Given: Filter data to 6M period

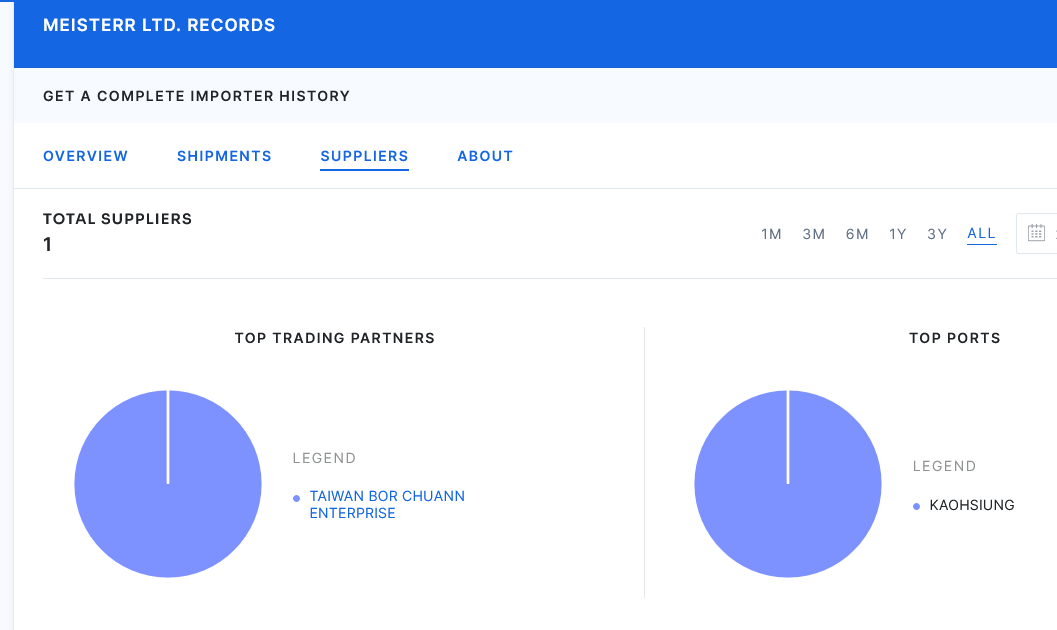Looking at the screenshot, I should pos(857,234).
